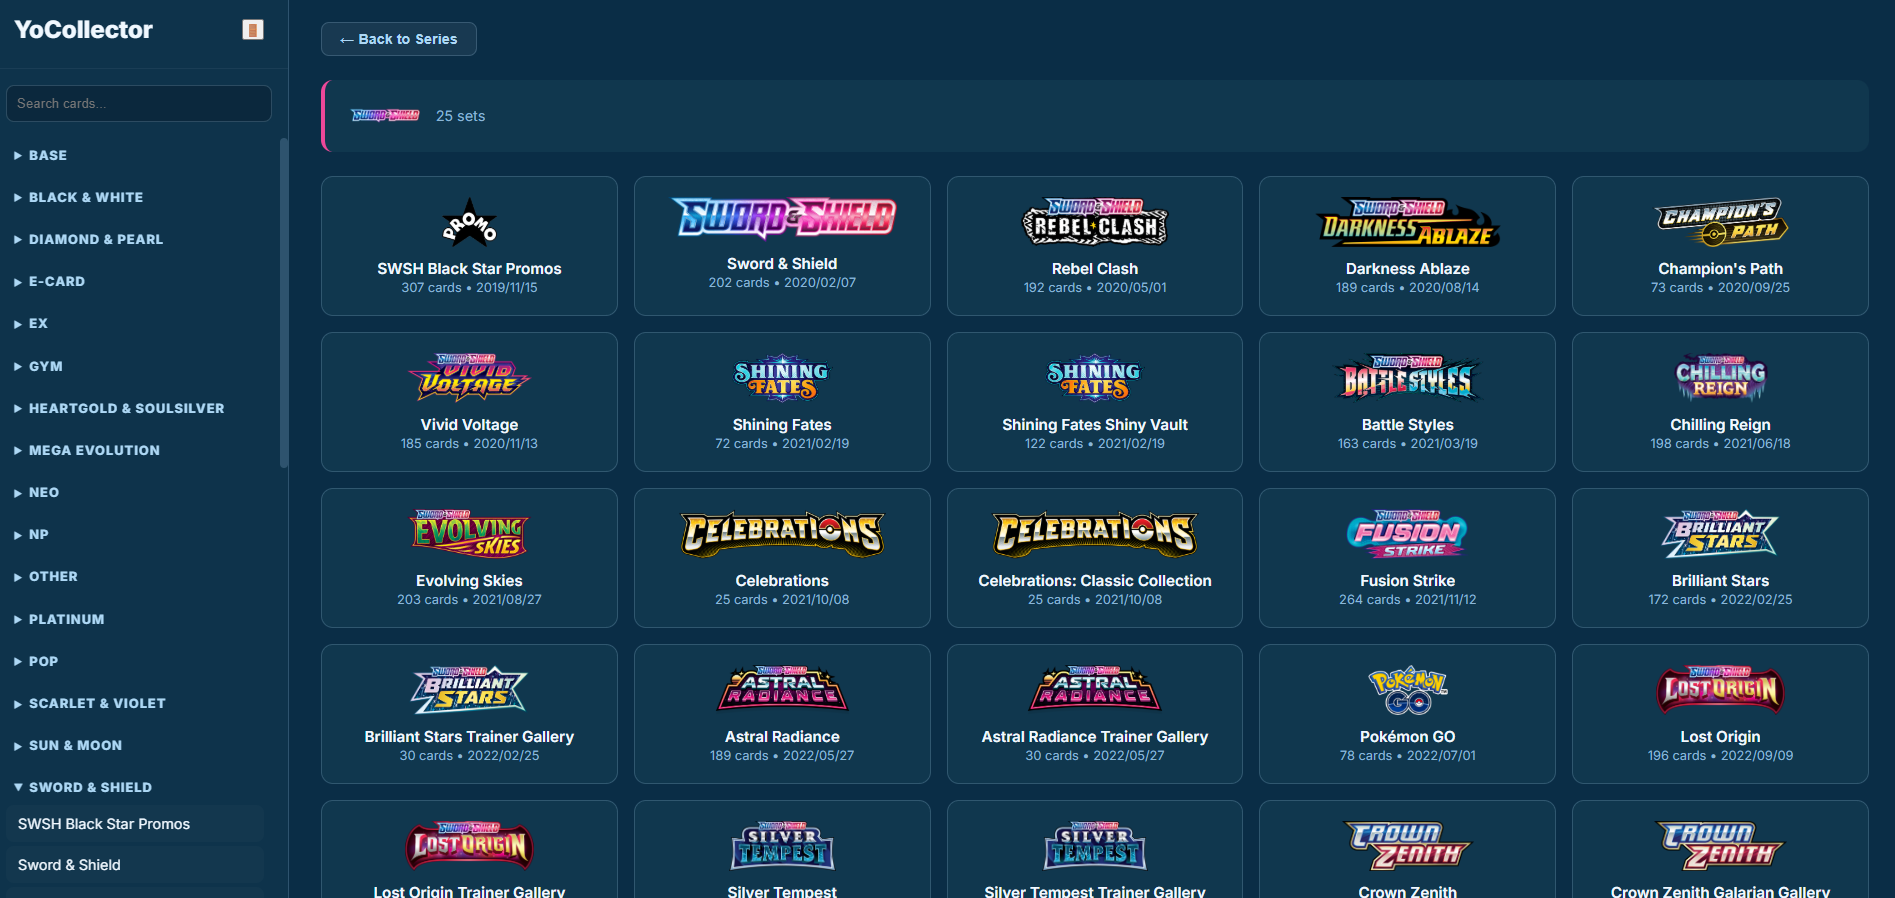Expand the OTHER series
The height and width of the screenshot is (898, 1895).
(139, 576)
